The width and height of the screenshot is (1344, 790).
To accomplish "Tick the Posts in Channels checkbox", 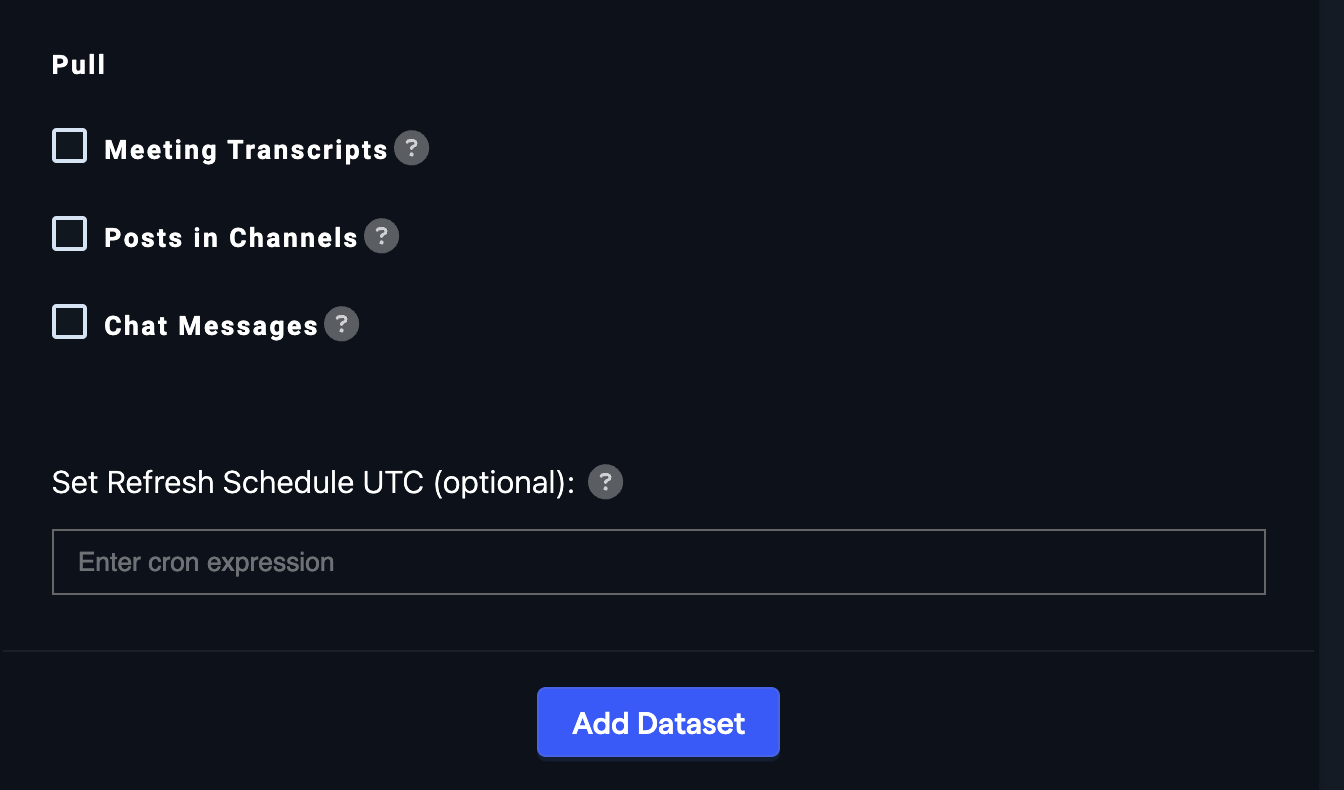I will click(70, 234).
